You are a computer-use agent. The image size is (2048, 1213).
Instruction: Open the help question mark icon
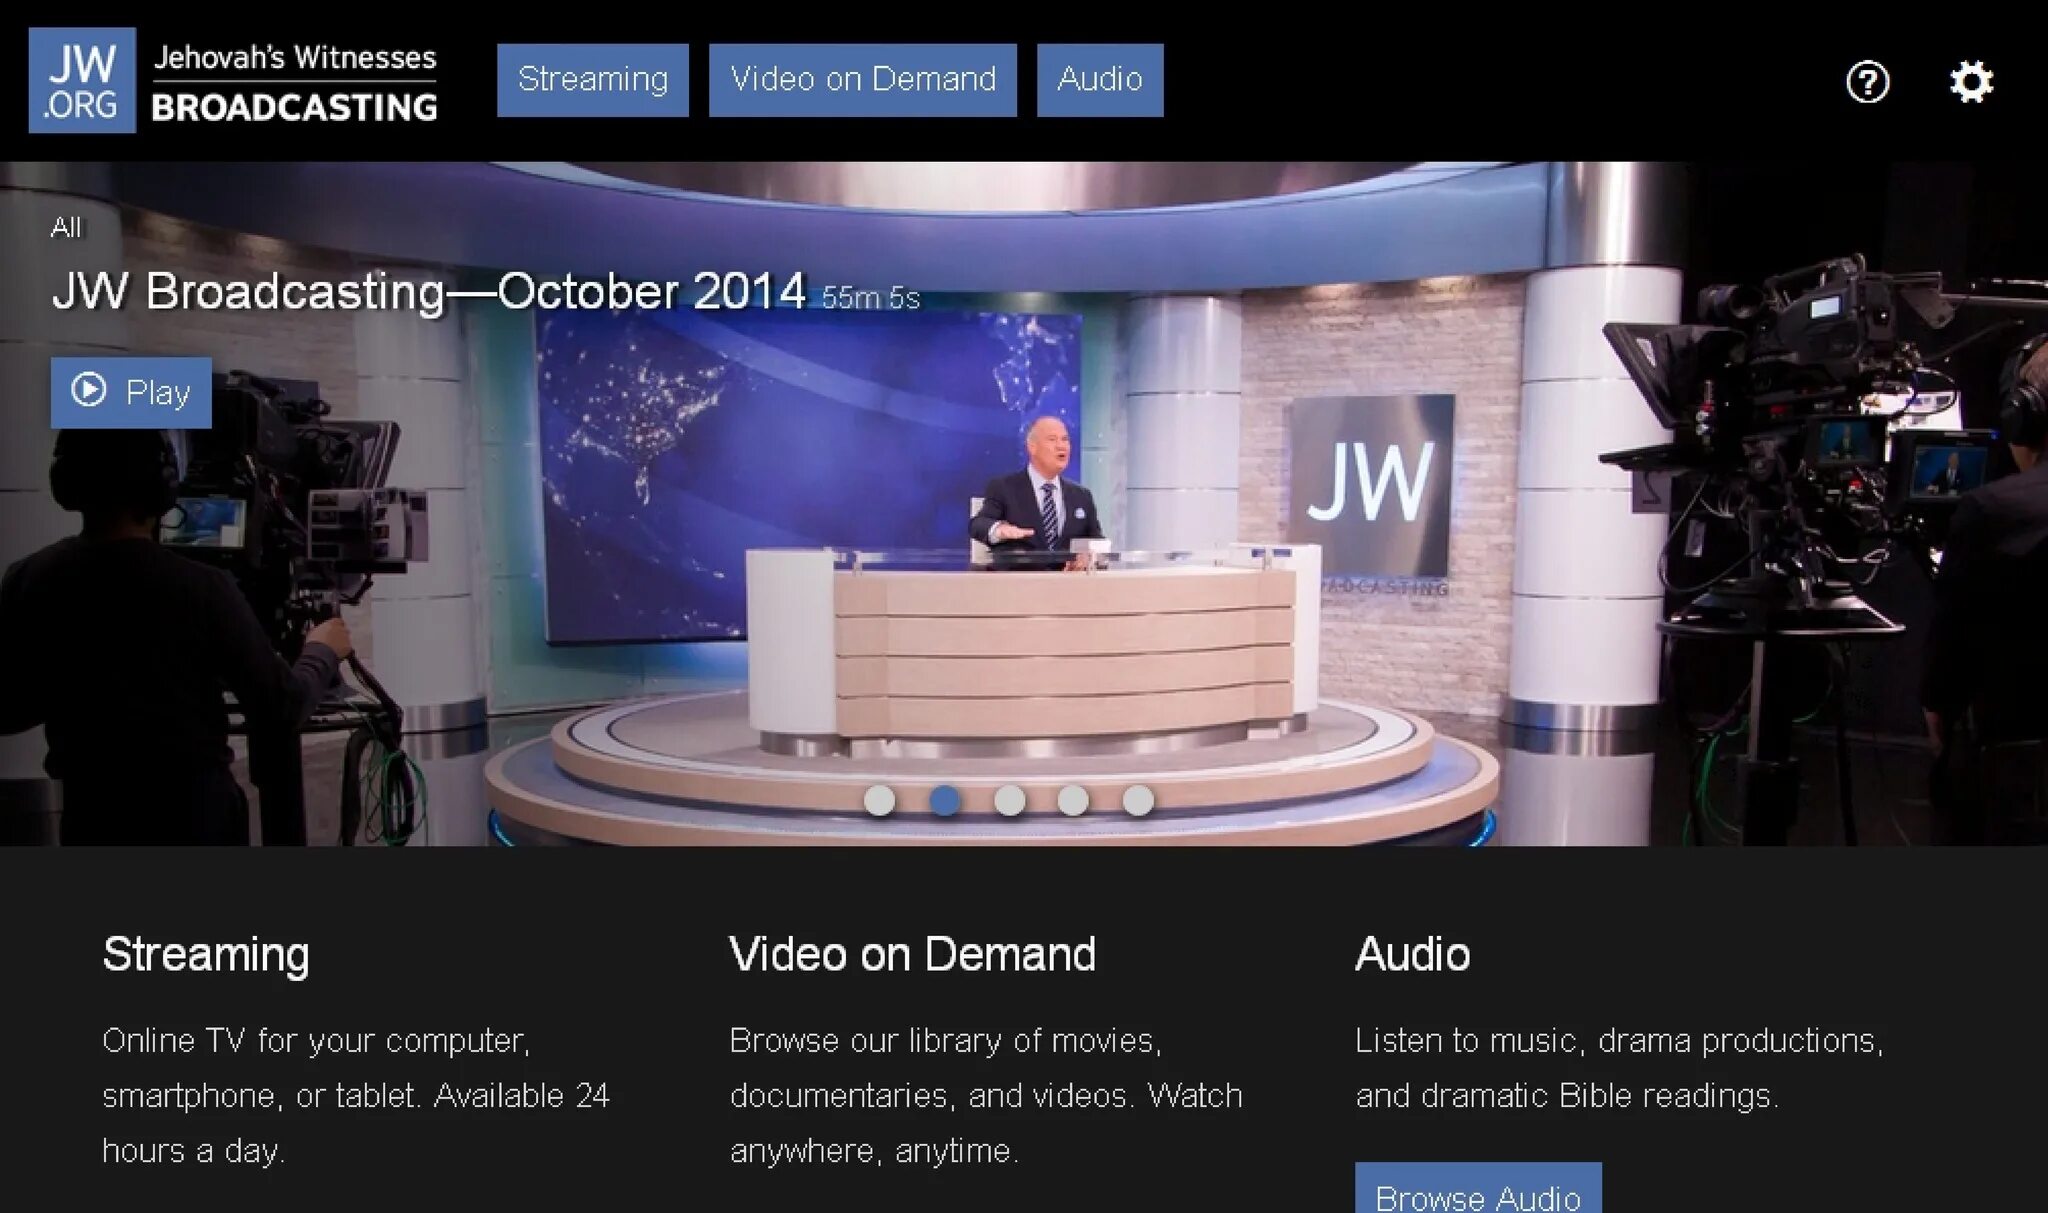pyautogui.click(x=1867, y=82)
